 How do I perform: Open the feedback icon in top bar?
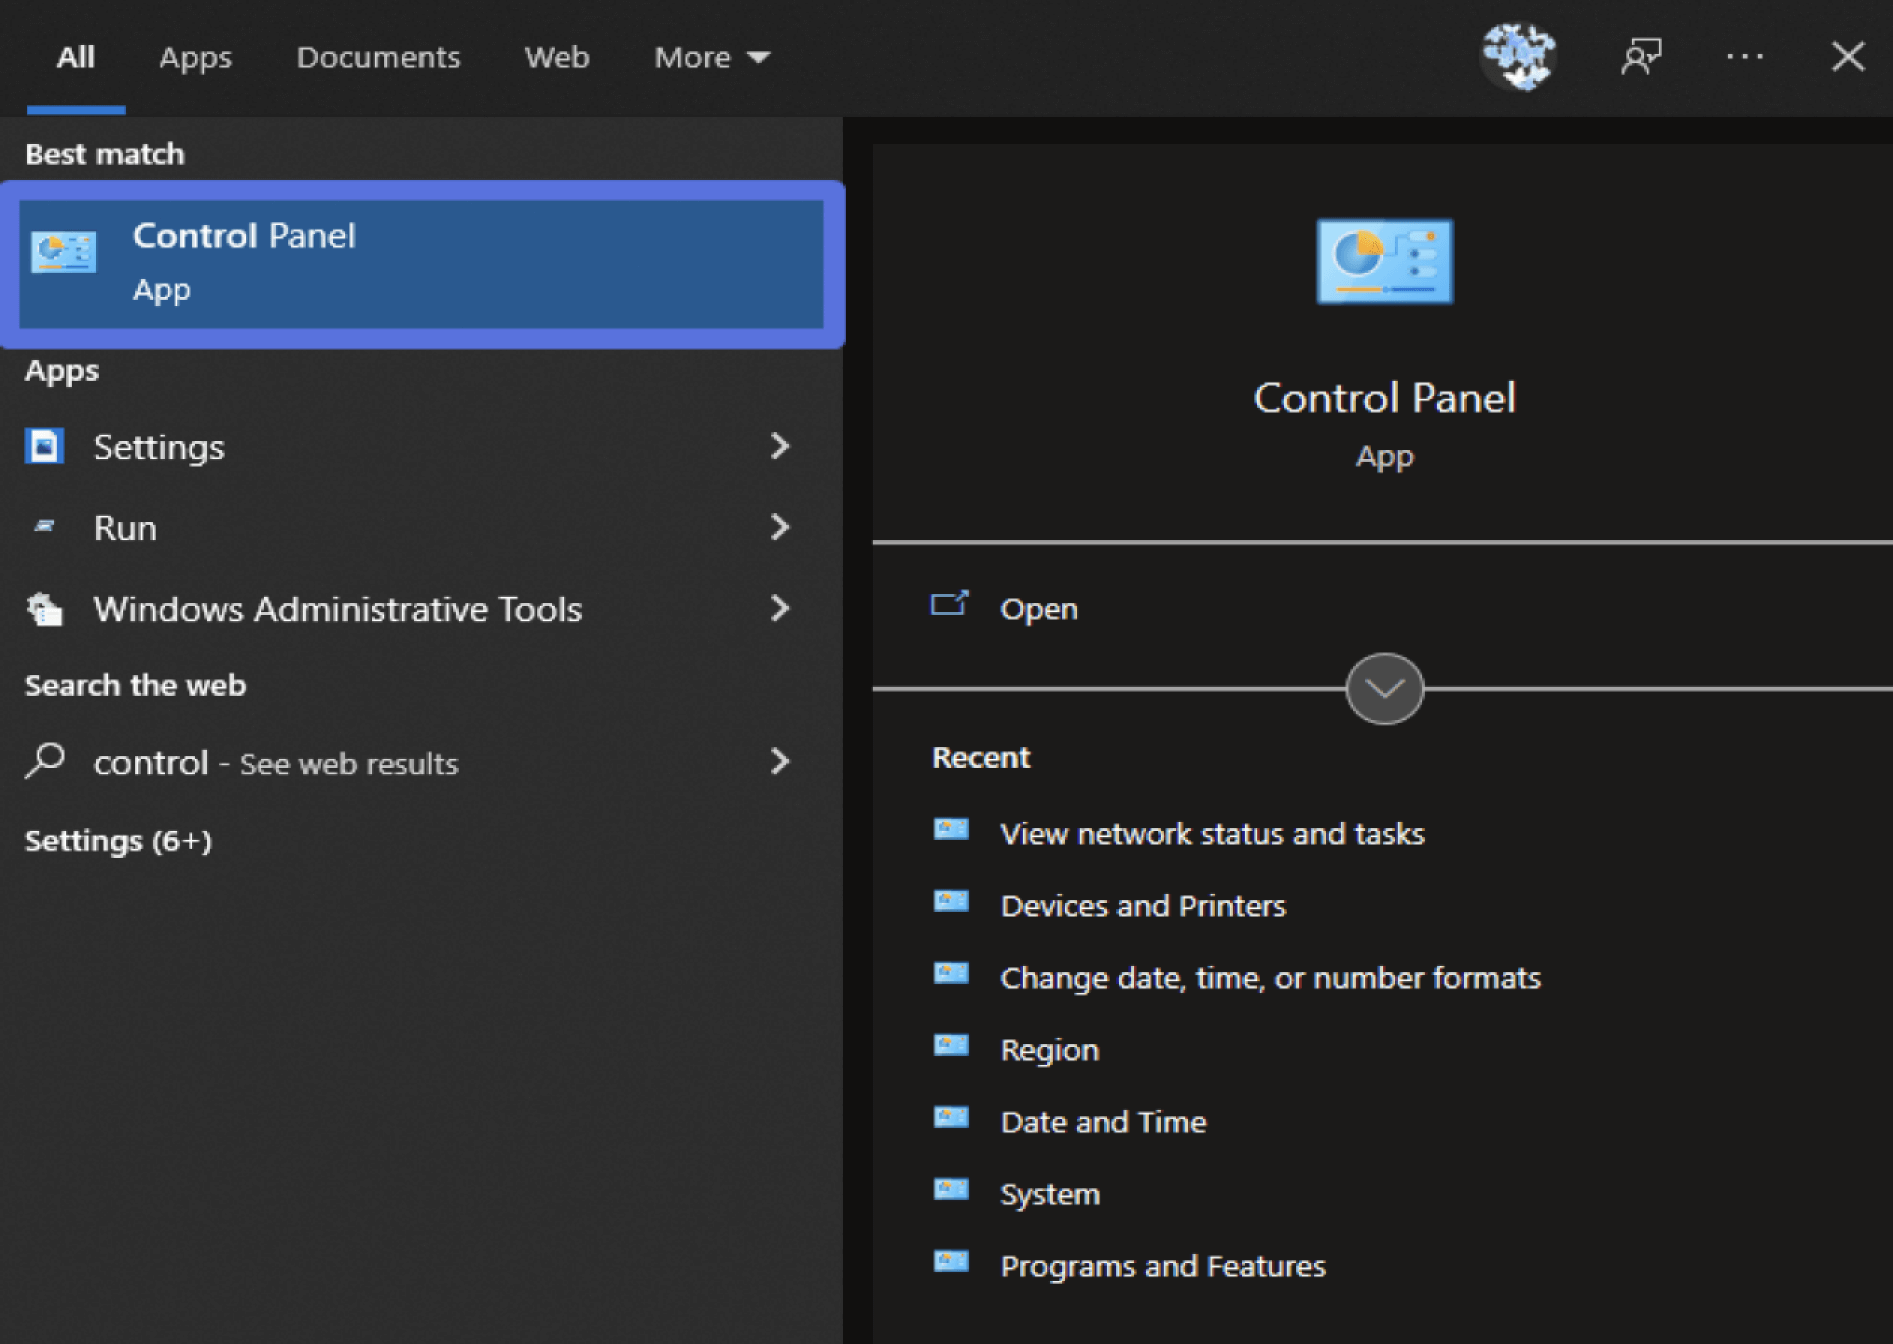[1640, 56]
